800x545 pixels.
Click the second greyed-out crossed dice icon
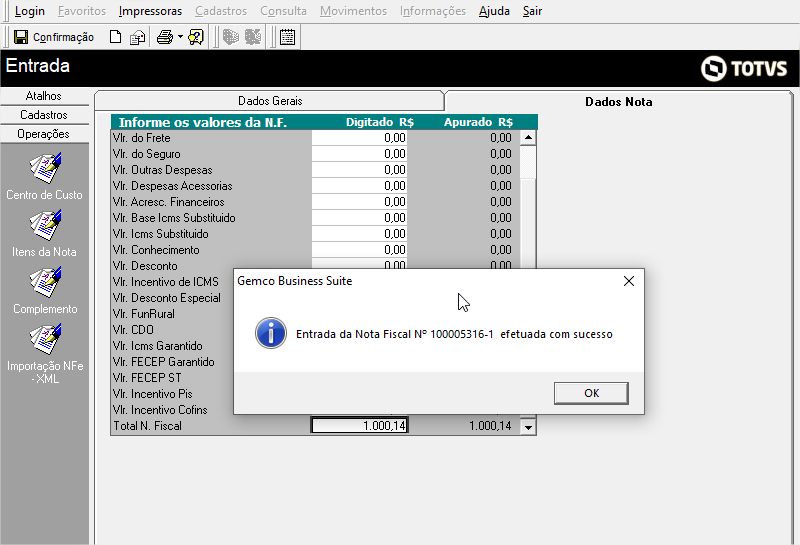(x=253, y=37)
